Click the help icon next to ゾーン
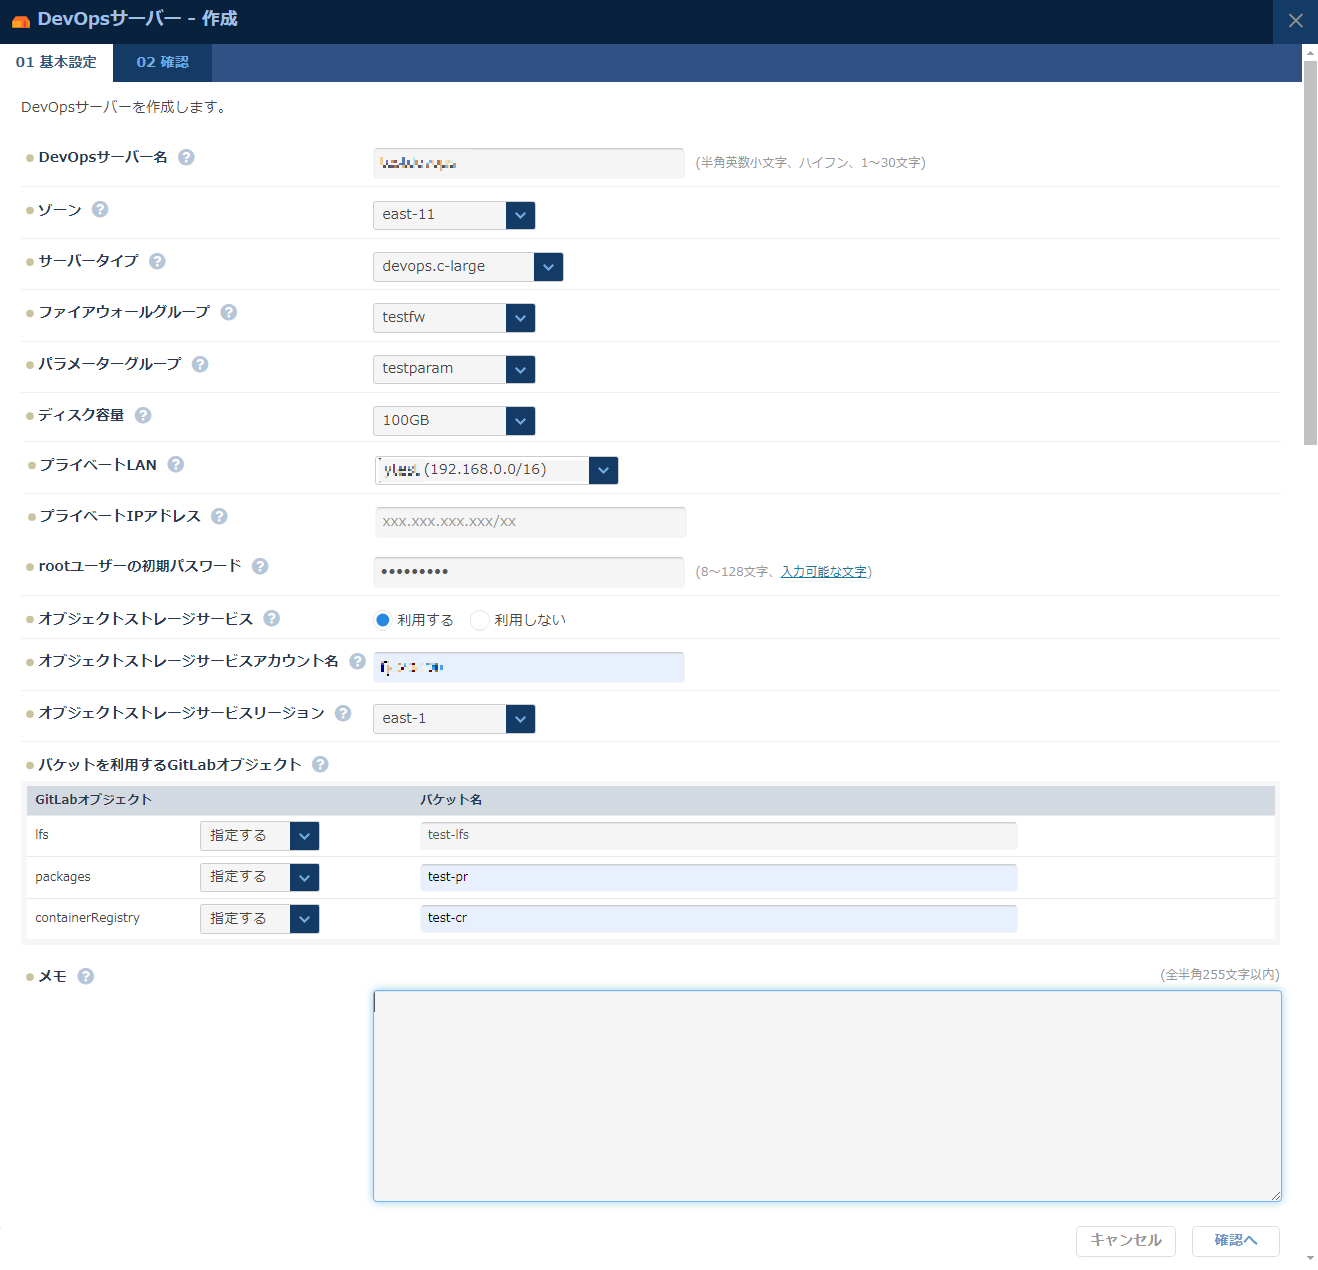 pyautogui.click(x=99, y=209)
